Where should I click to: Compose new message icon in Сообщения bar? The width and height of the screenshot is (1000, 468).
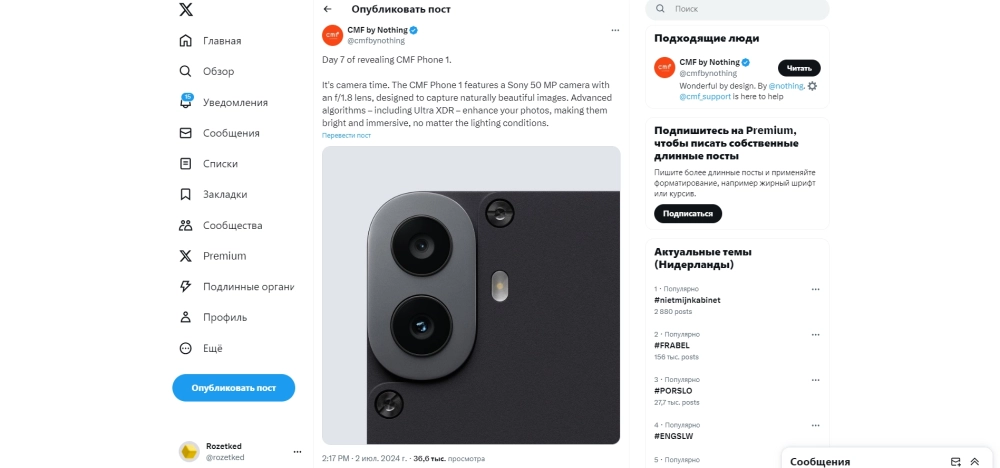tap(955, 462)
